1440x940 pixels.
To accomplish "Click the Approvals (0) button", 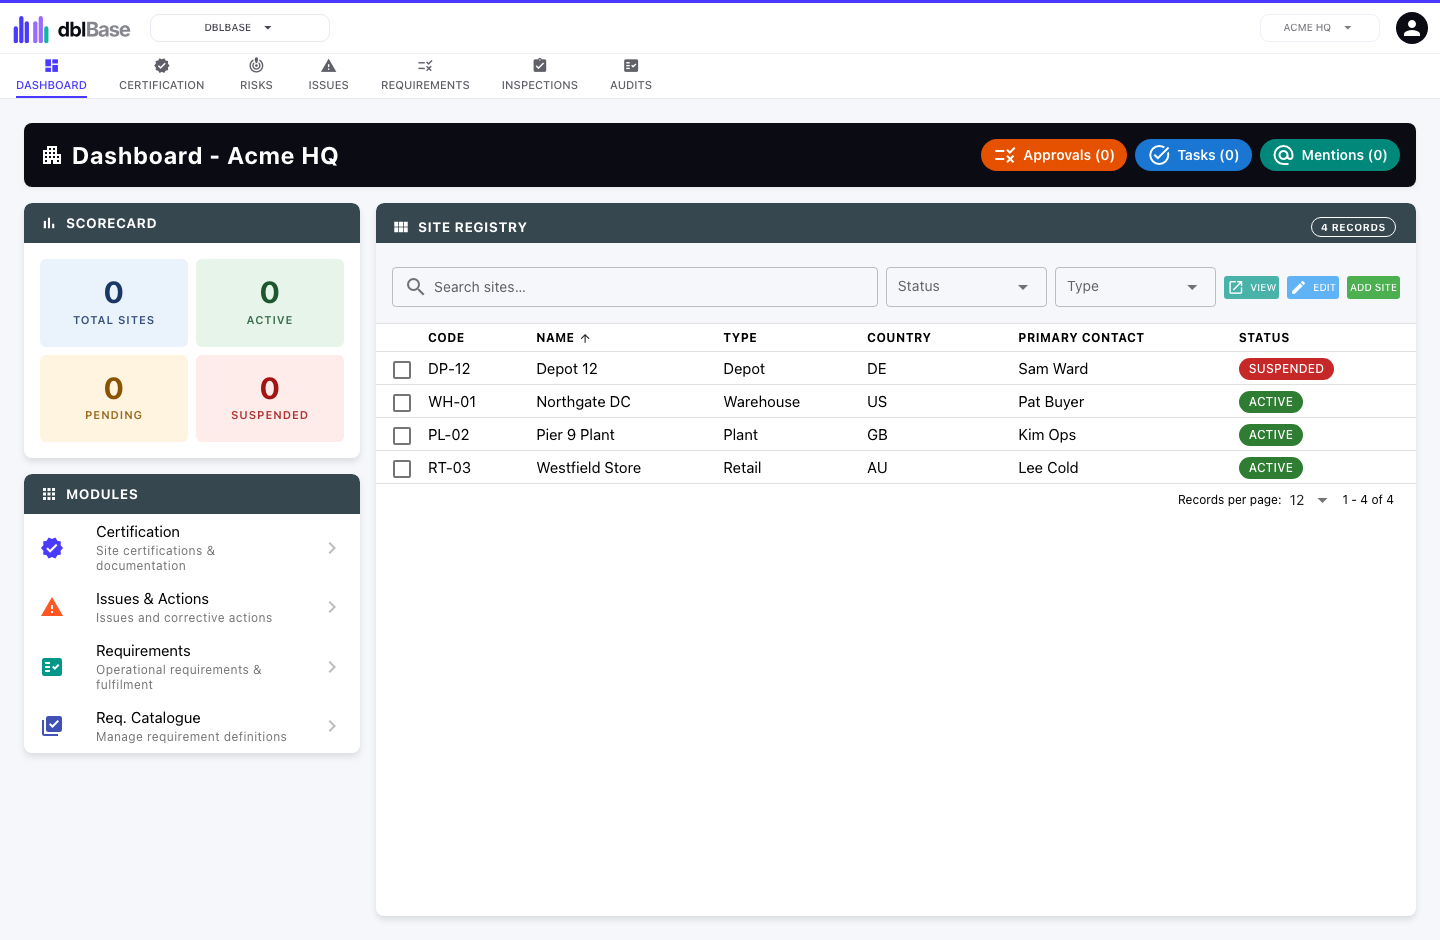I will [x=1054, y=155].
